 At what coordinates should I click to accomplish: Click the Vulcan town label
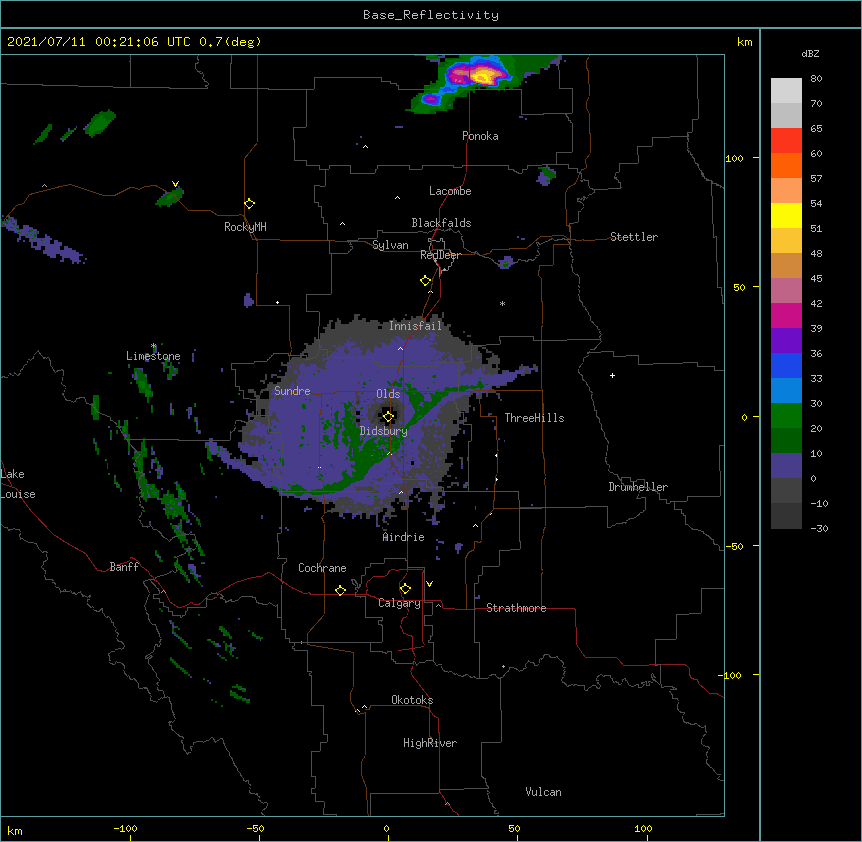point(543,792)
